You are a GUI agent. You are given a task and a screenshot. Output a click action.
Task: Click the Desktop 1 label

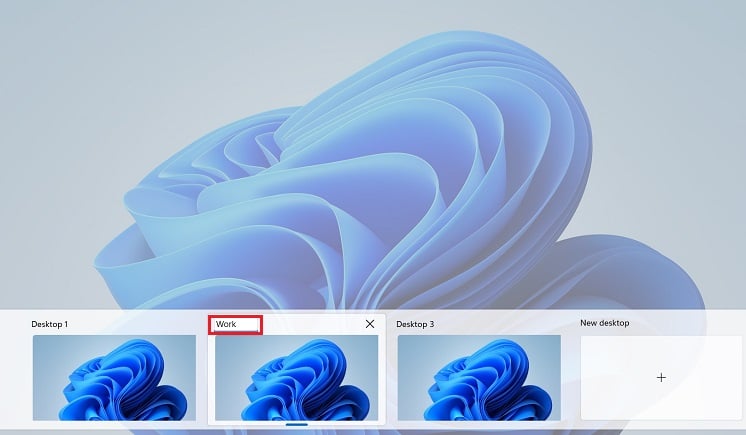49,324
